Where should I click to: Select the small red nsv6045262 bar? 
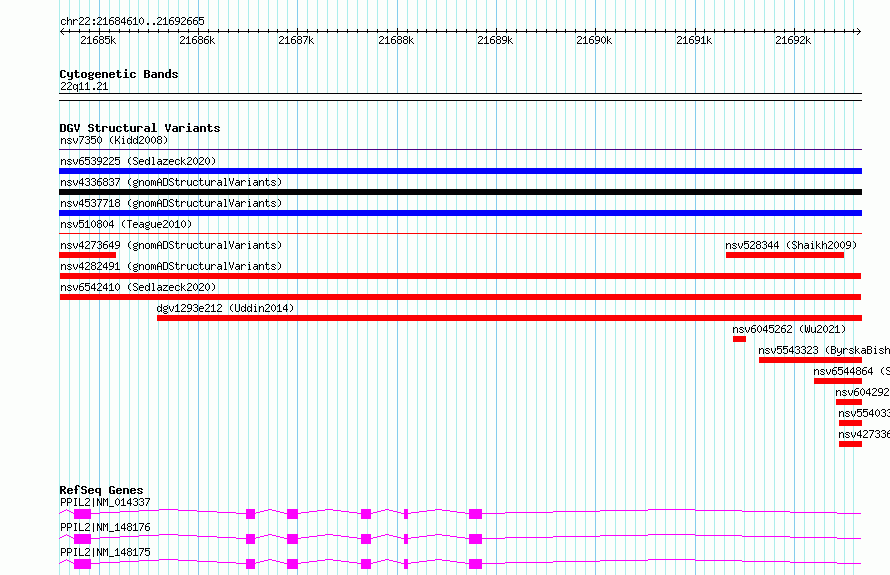tap(739, 339)
